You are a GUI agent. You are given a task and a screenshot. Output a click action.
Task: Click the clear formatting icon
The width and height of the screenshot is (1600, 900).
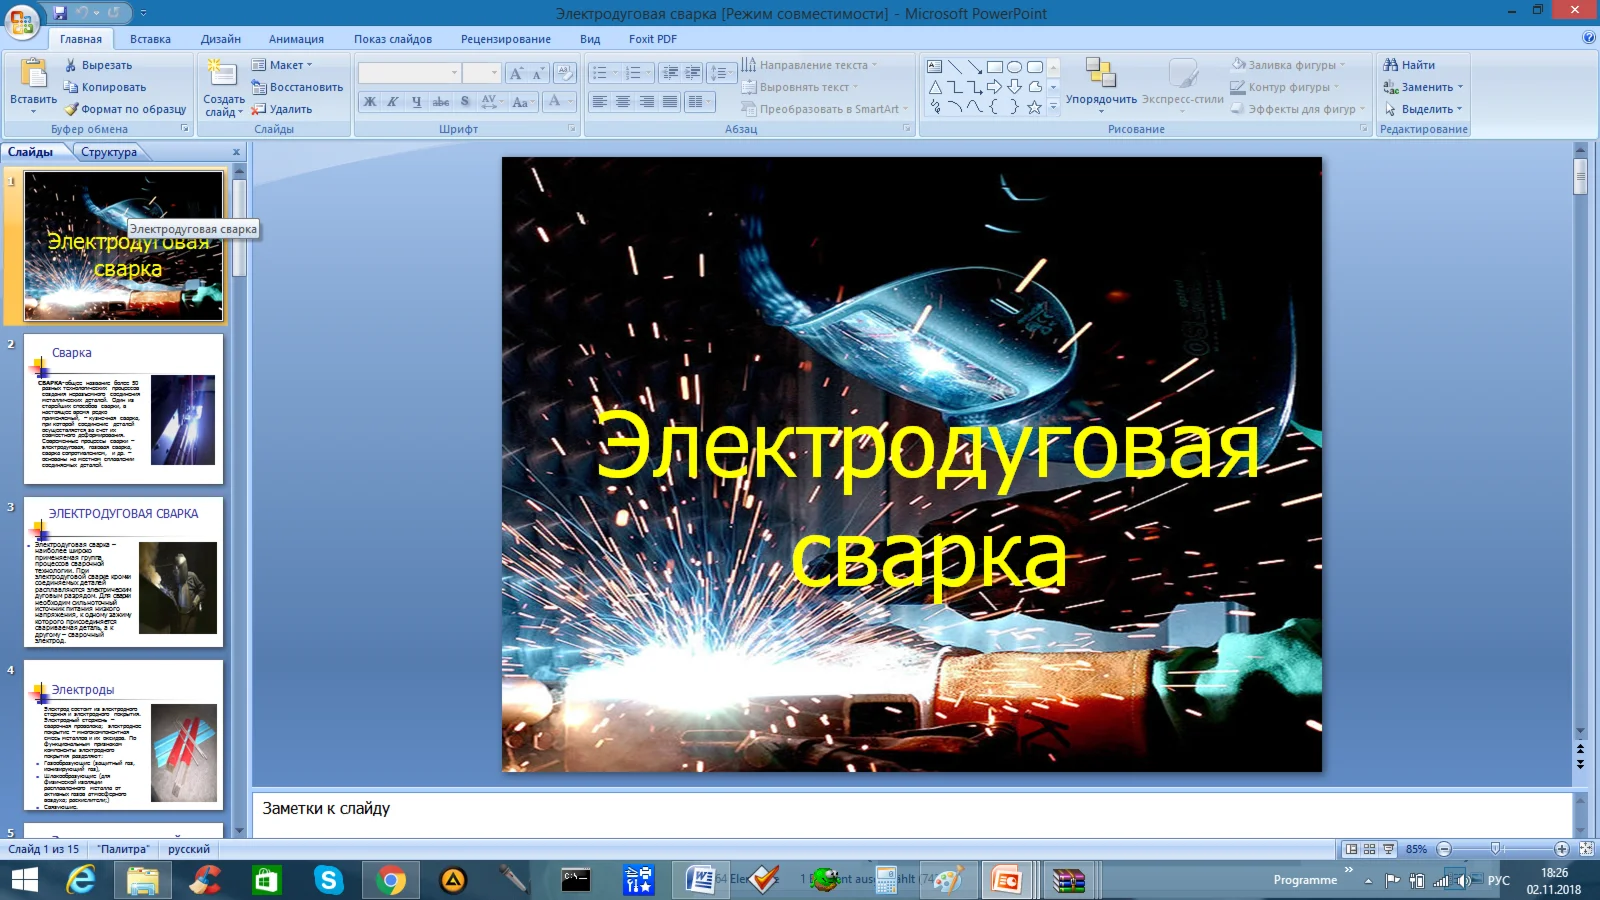pyautogui.click(x=564, y=73)
